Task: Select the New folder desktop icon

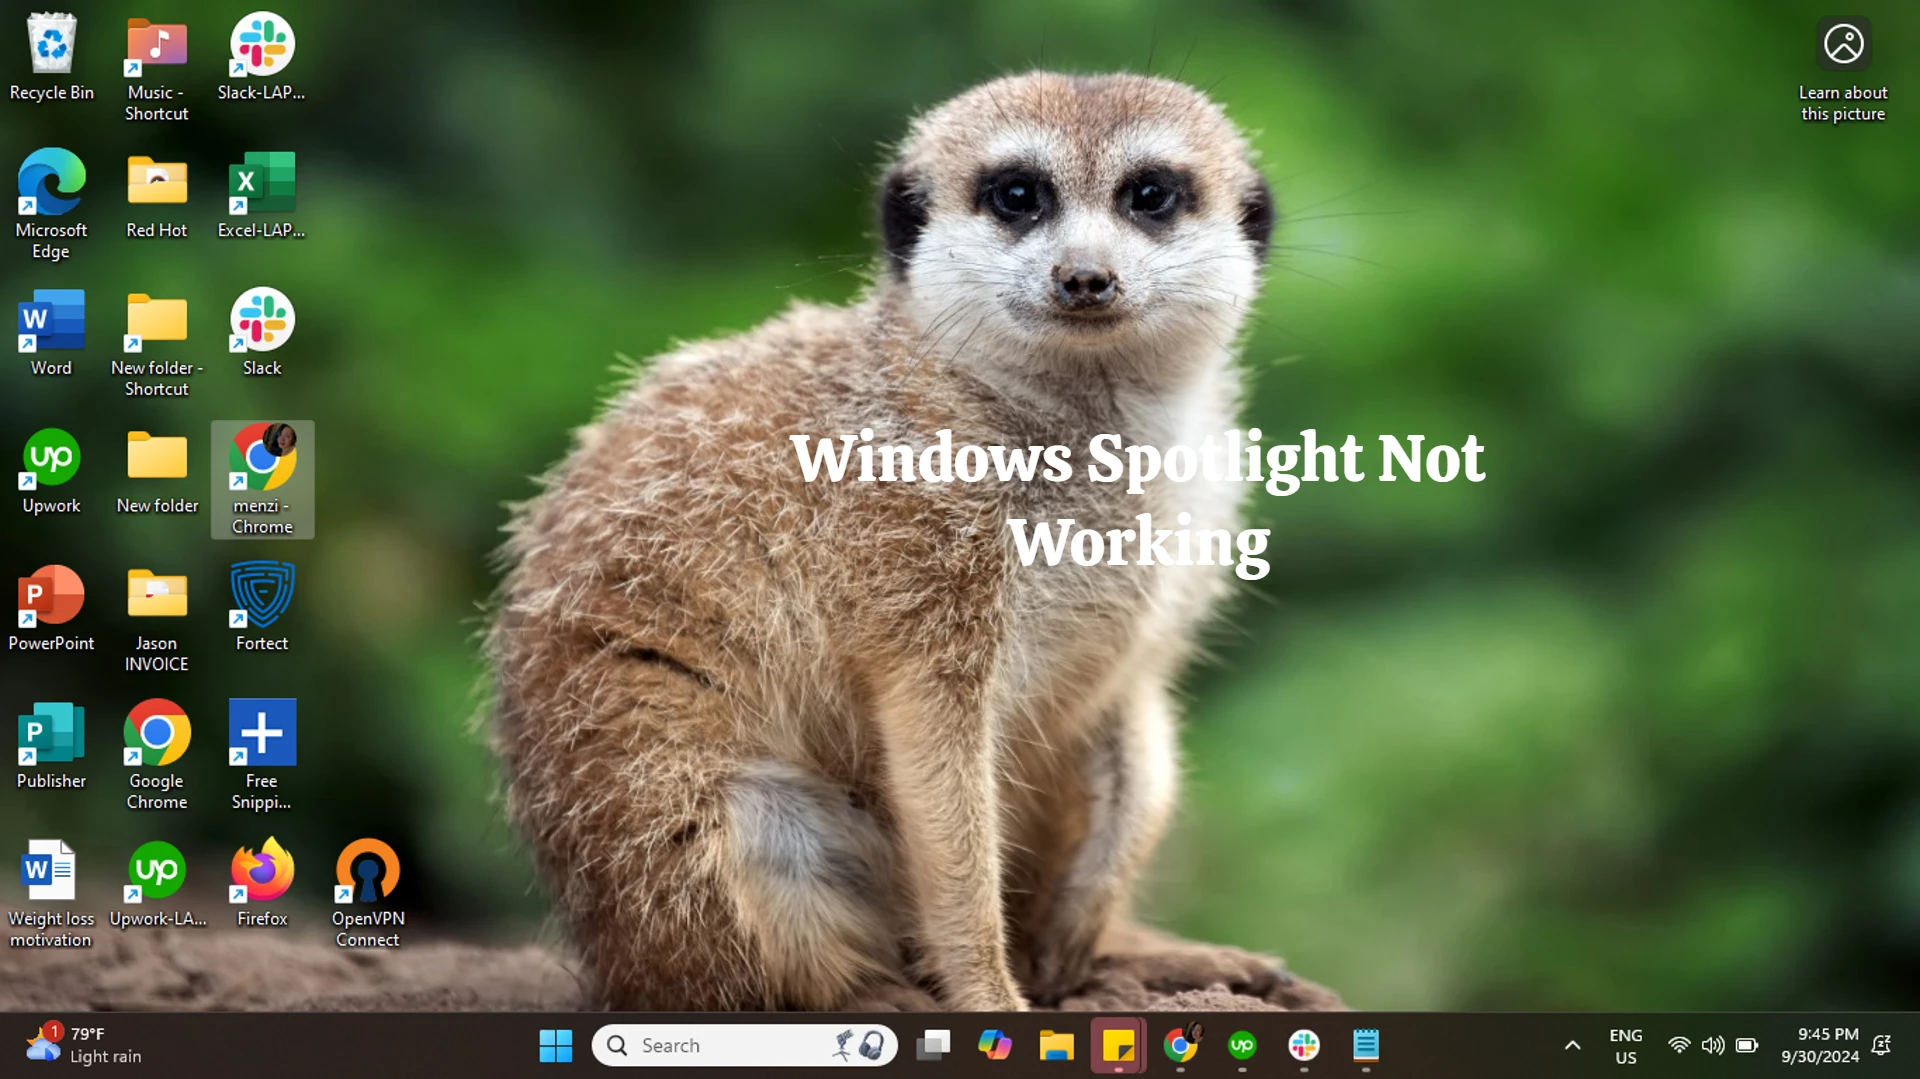Action: click(157, 470)
